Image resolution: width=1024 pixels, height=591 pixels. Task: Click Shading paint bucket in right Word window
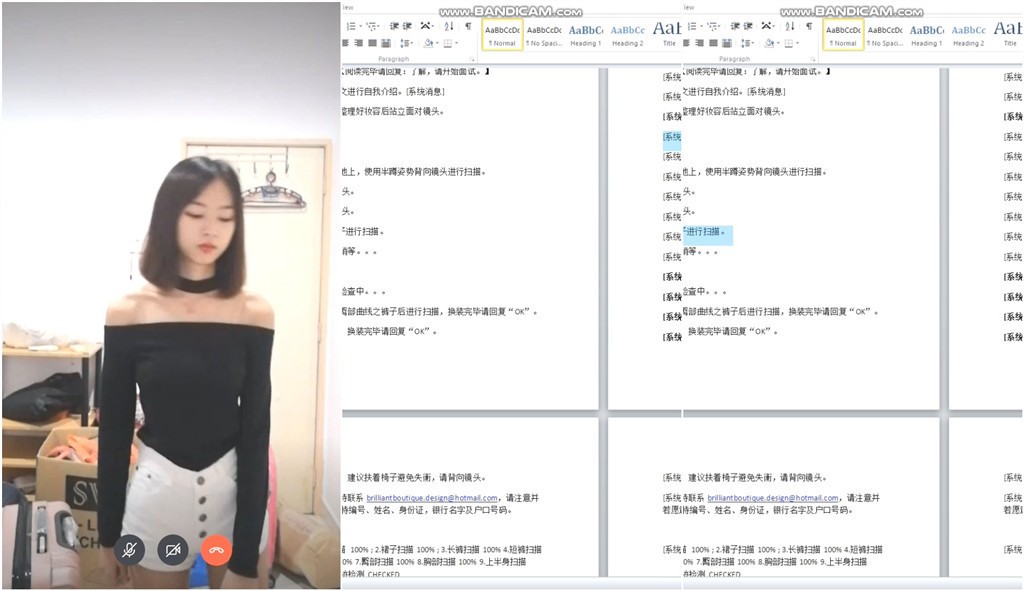pyautogui.click(x=769, y=43)
